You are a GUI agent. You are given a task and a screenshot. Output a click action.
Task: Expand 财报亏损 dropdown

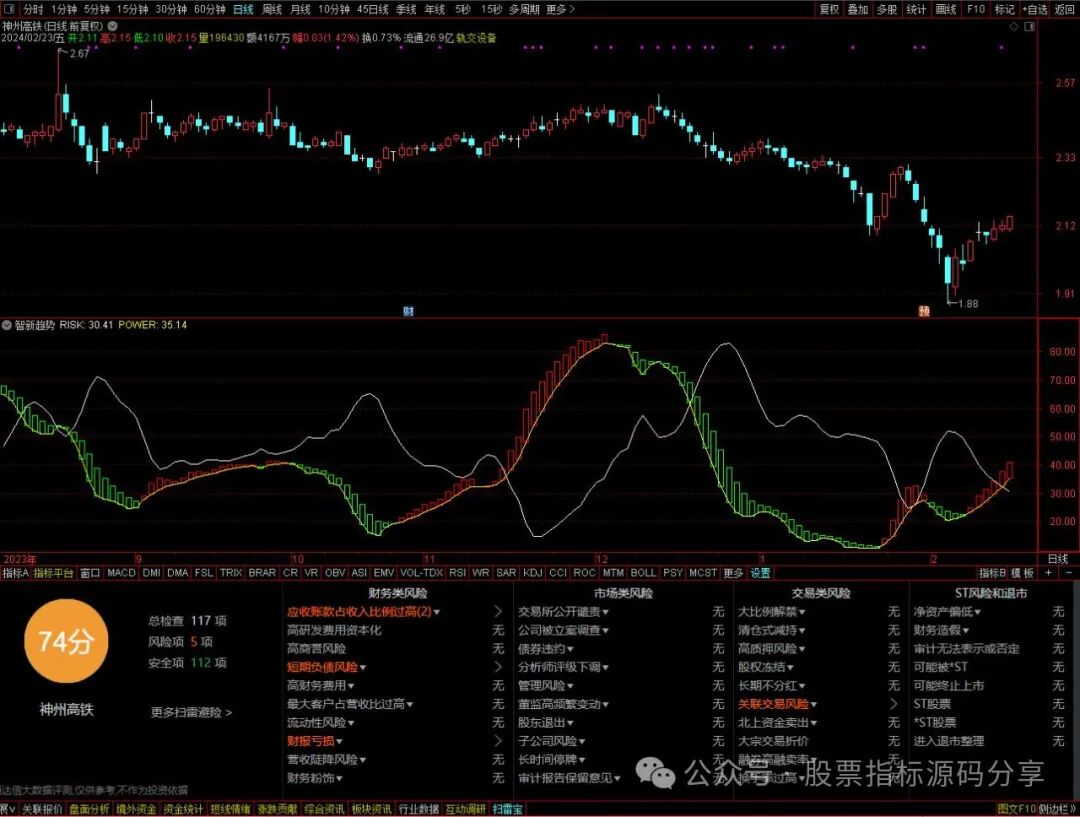click(339, 741)
